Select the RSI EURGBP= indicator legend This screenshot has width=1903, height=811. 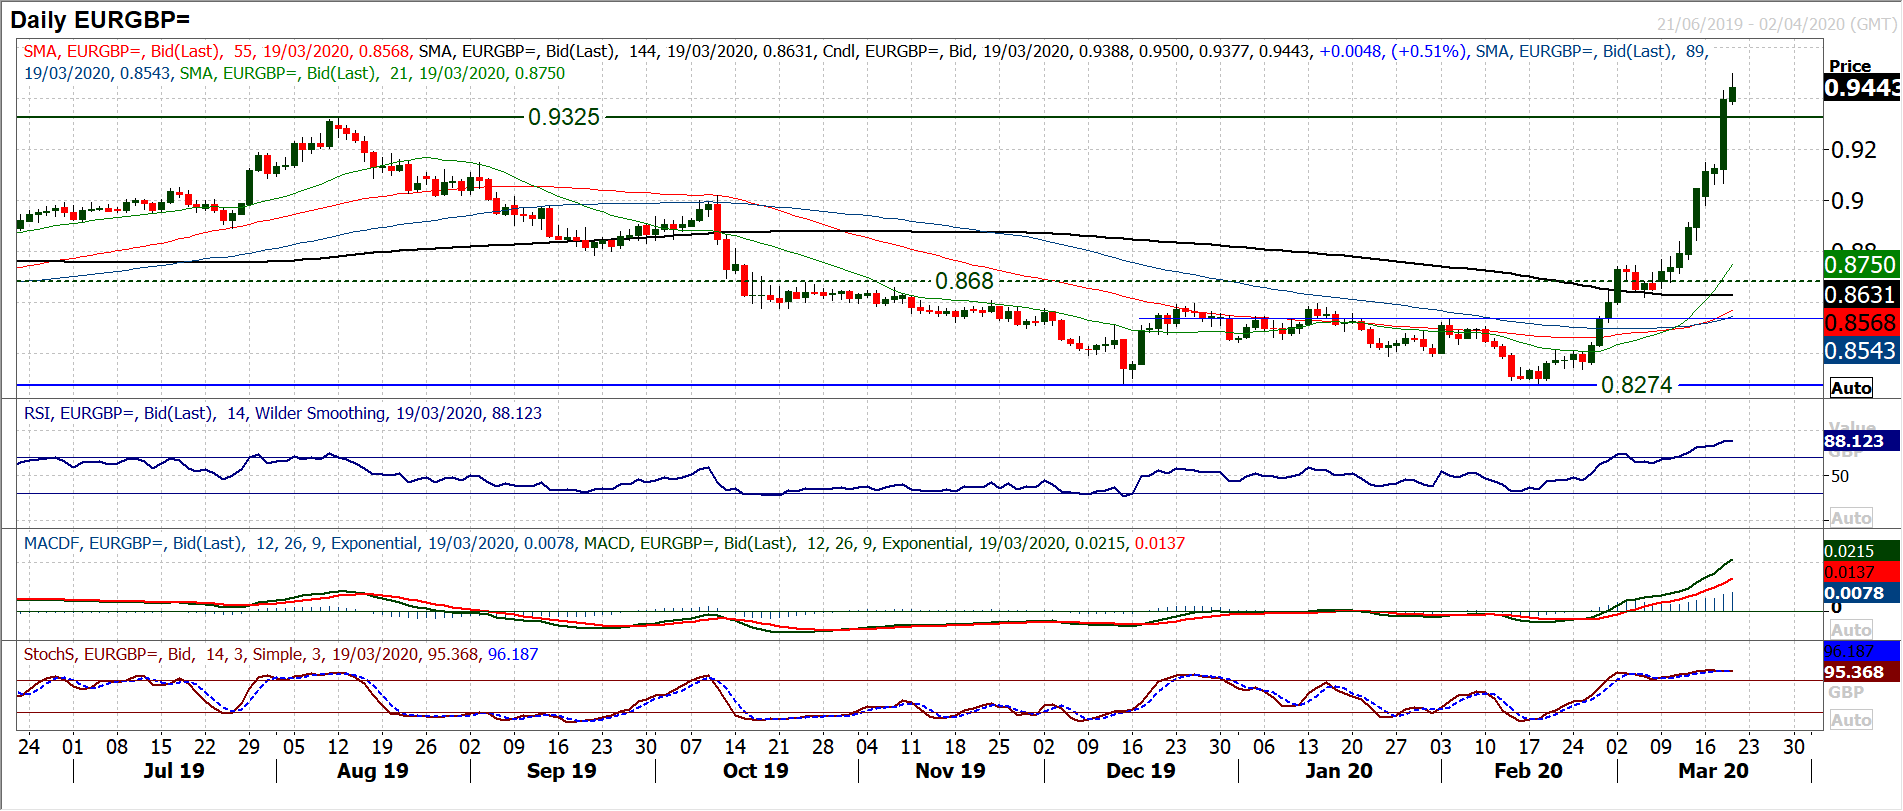282,413
